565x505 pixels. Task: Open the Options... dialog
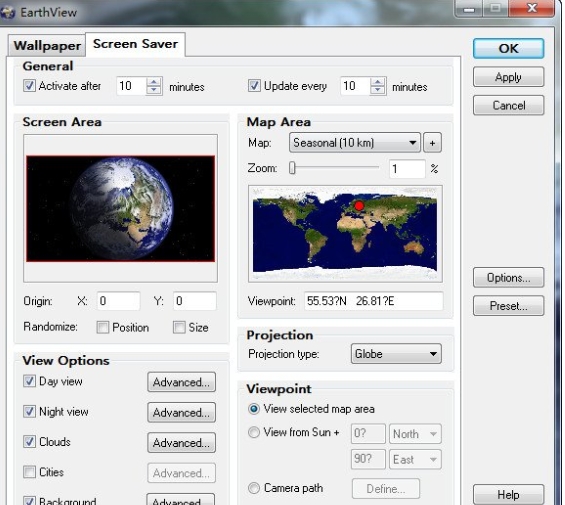pyautogui.click(x=508, y=278)
